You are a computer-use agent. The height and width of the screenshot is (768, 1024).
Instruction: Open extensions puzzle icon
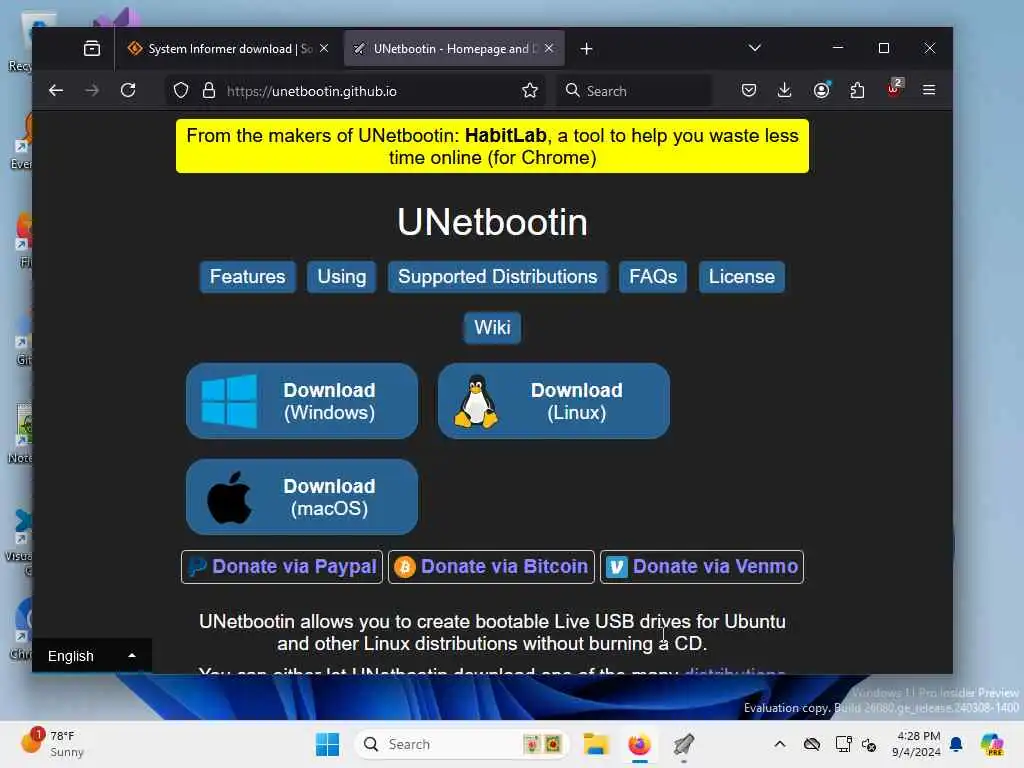pos(857,90)
